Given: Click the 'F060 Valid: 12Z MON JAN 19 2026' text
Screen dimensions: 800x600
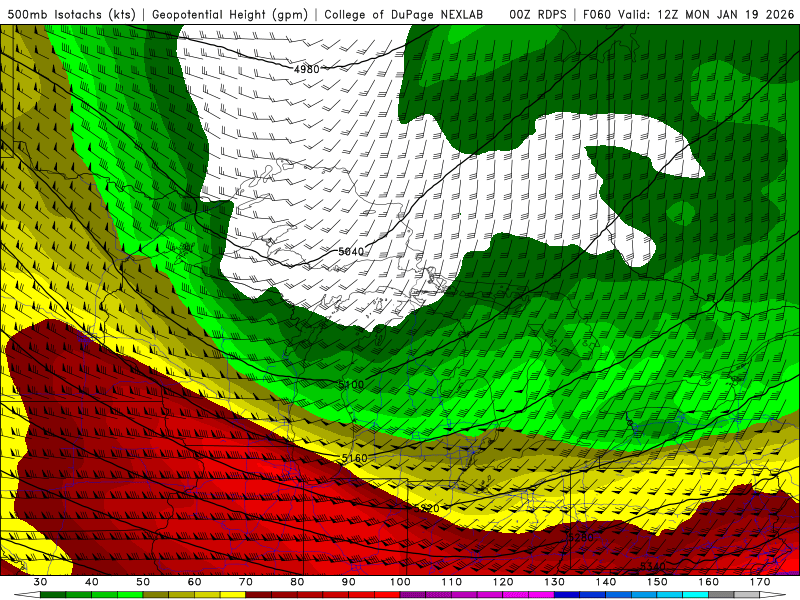Looking at the screenshot, I should (x=688, y=14).
